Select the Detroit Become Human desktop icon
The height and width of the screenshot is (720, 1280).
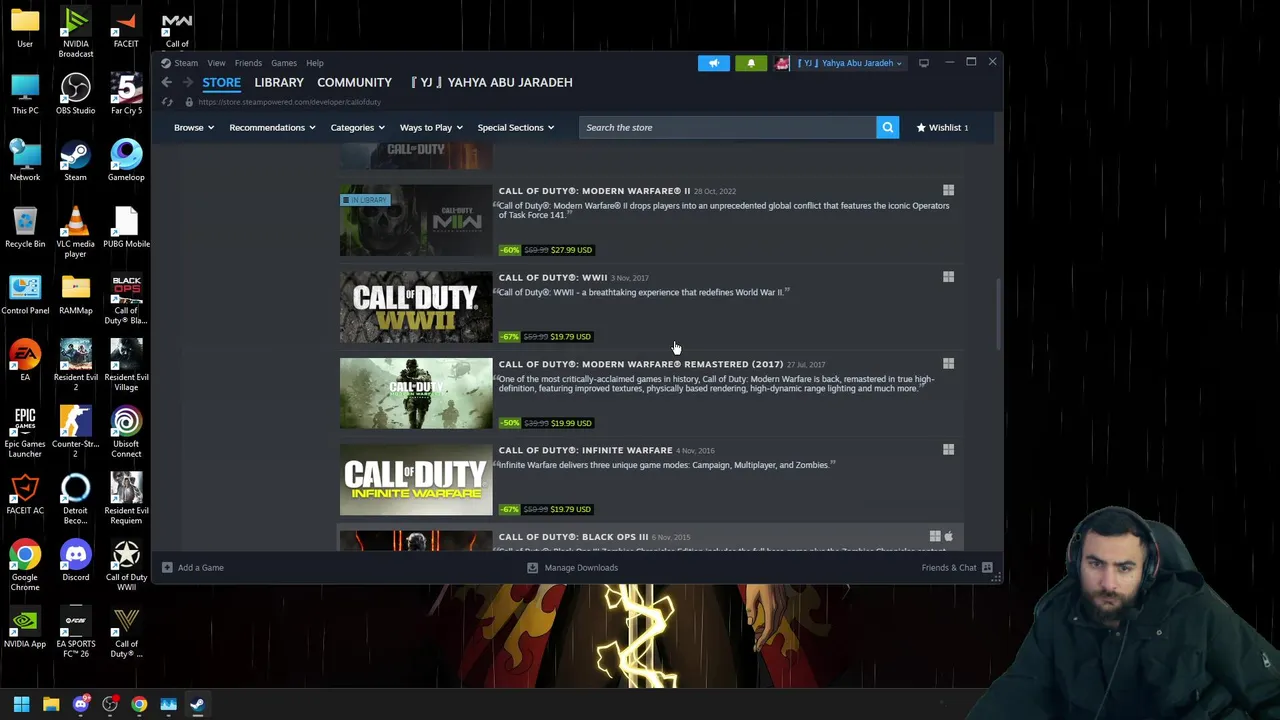tap(75, 499)
